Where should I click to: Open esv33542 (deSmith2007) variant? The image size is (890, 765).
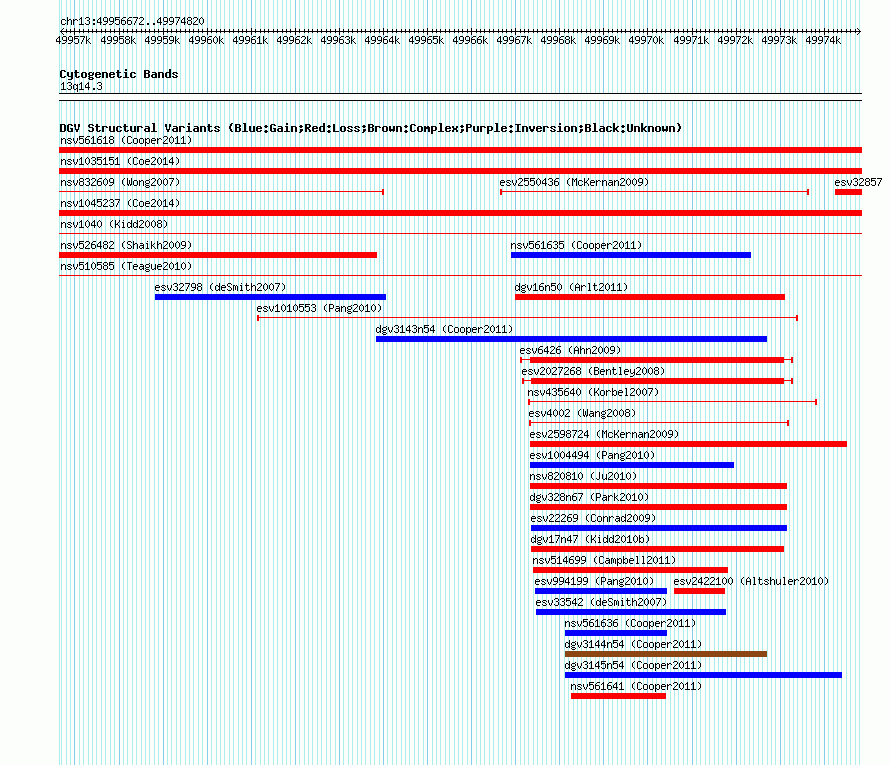(x=601, y=602)
